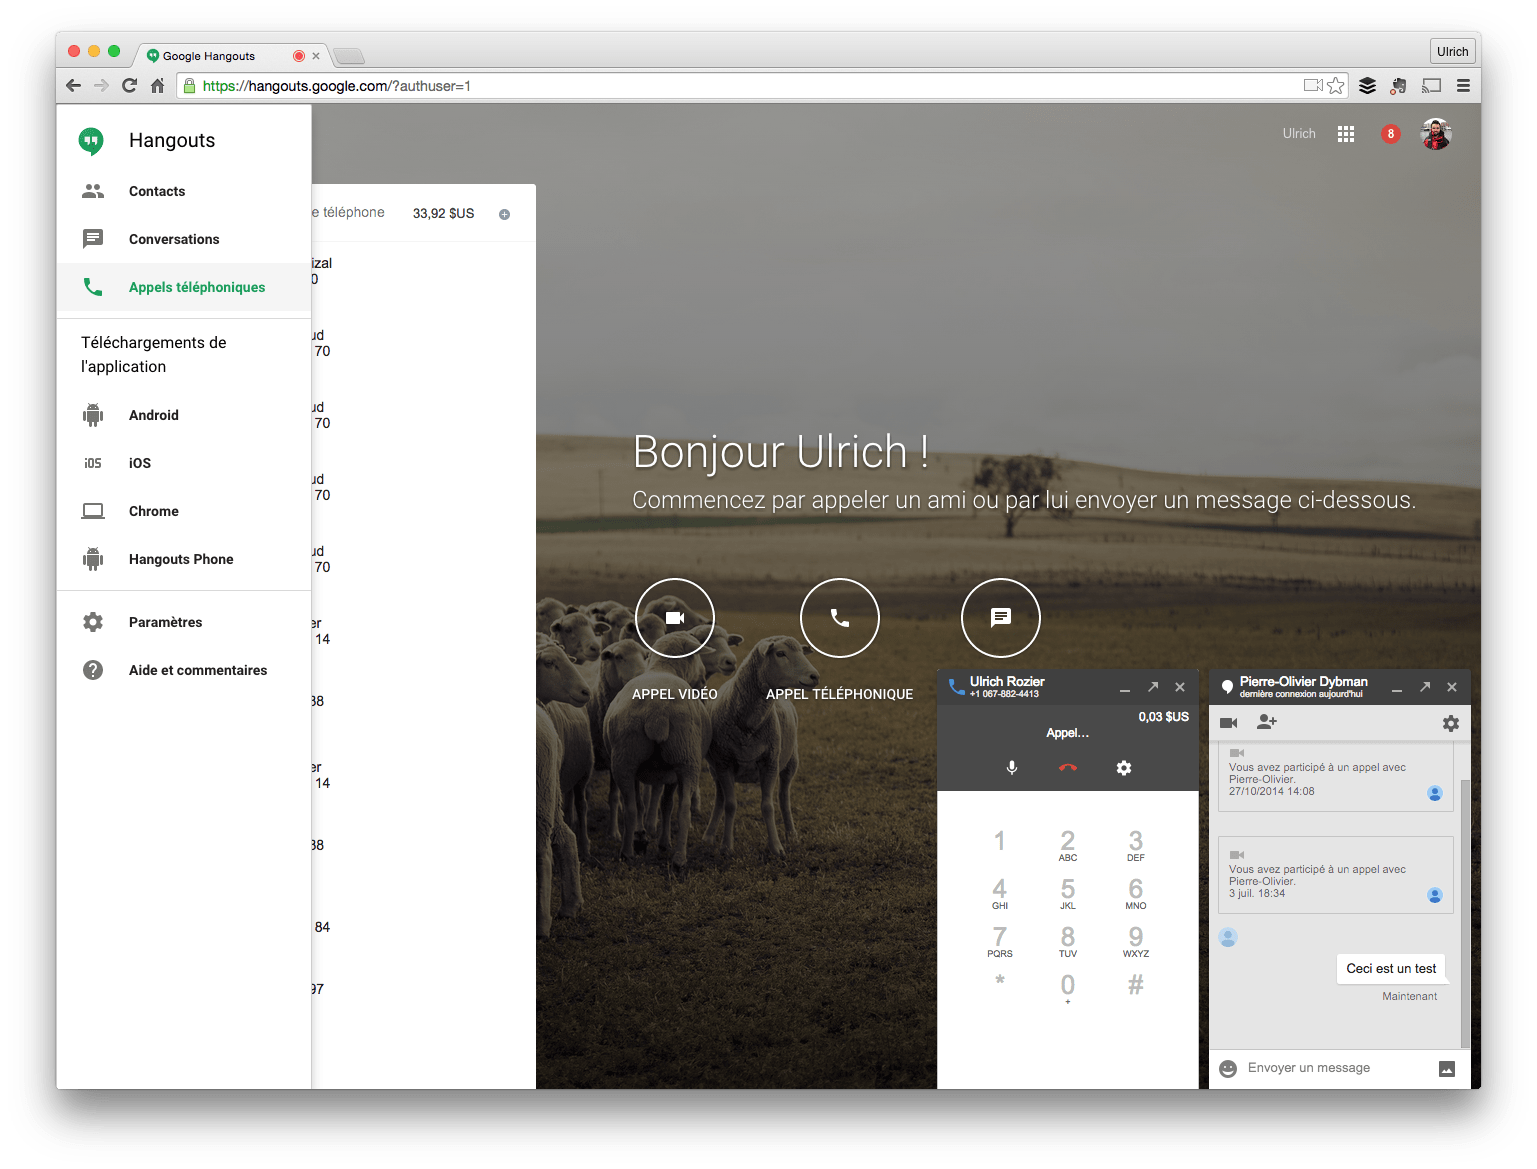Screen dimensions: 1537x1169
Task: Click the Conversations chat bubble icon
Action: click(93, 239)
